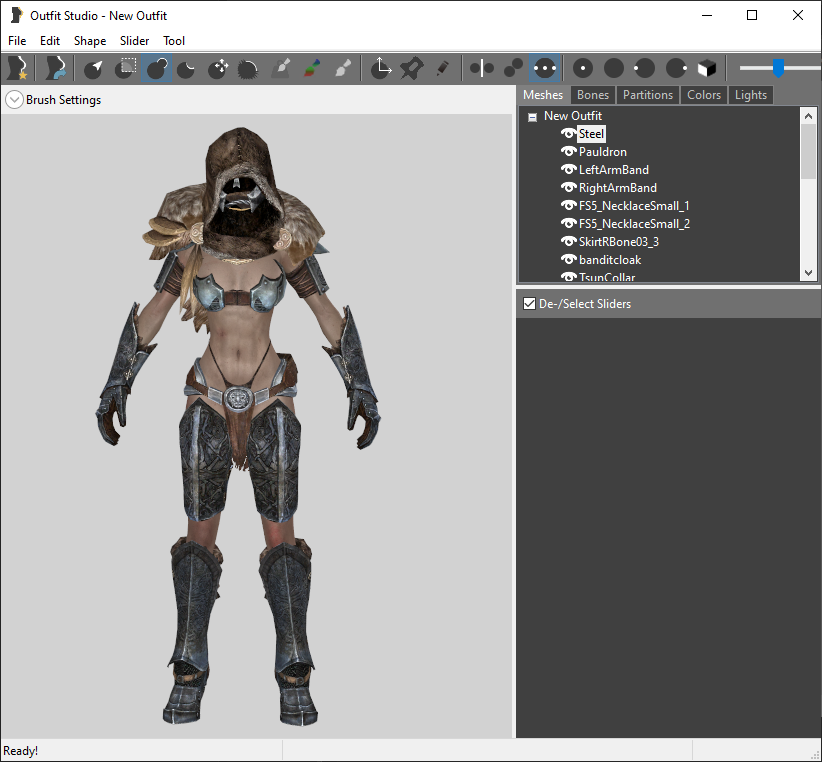Select the Weight paint brush
822x762 pixels.
click(280, 68)
